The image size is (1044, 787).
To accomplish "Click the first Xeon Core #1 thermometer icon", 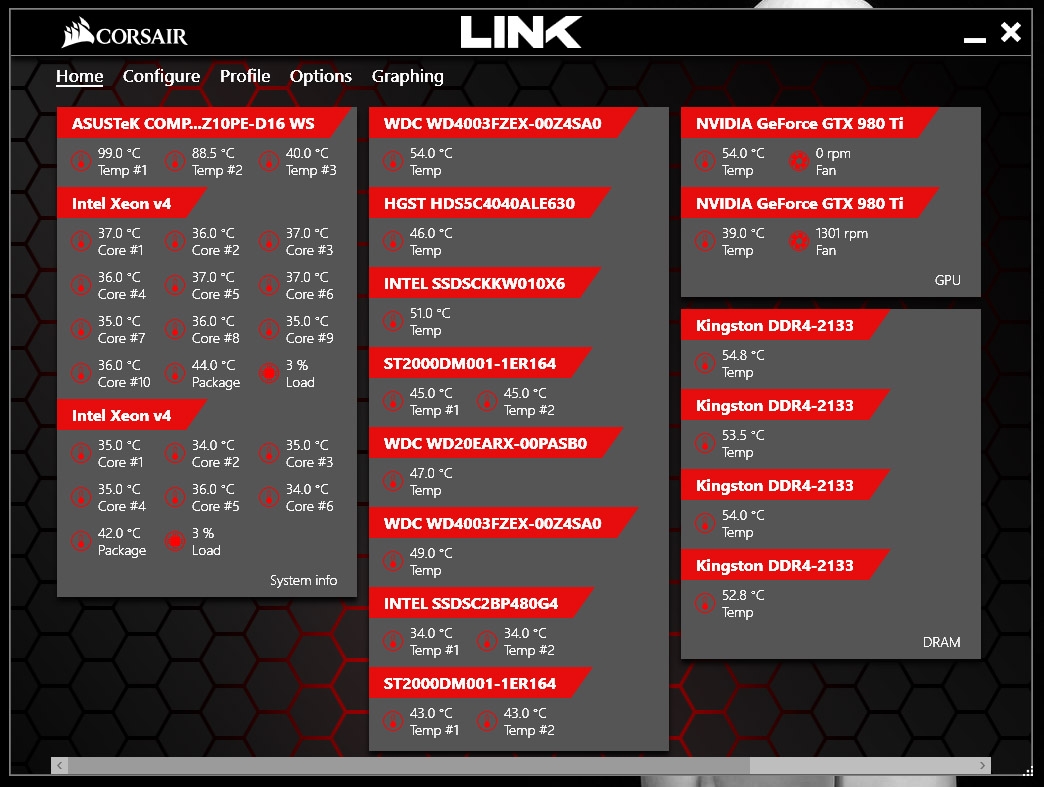I will [x=81, y=241].
